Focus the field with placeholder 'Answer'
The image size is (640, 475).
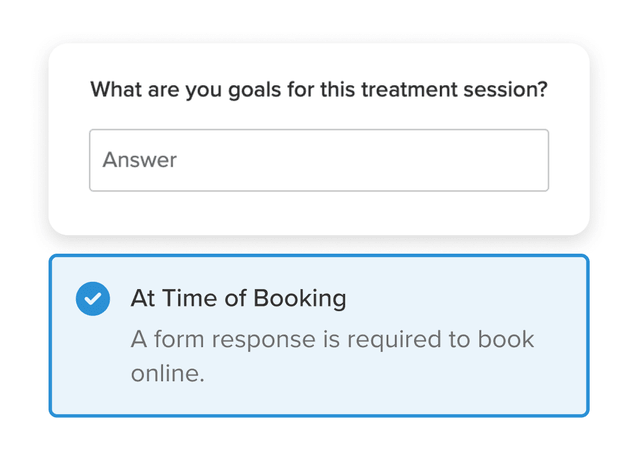click(318, 160)
